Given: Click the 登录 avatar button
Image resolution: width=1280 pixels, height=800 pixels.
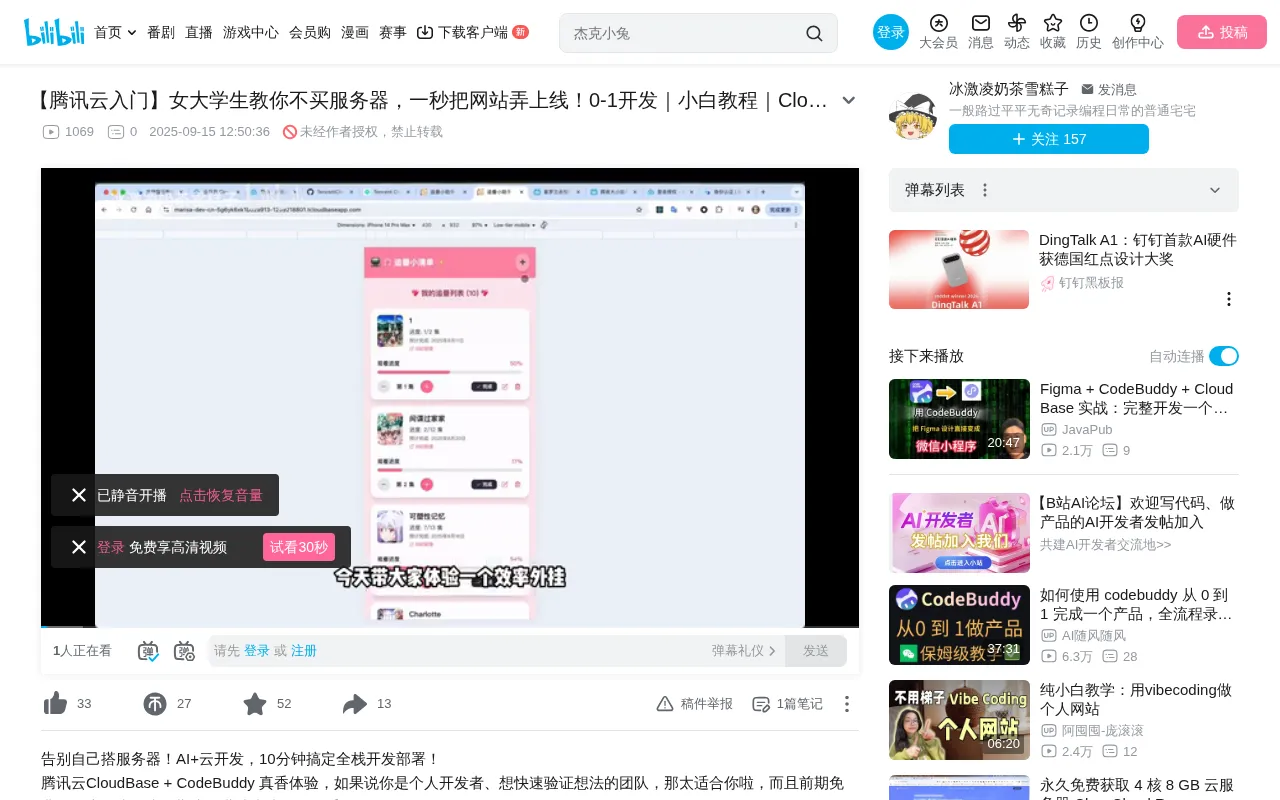Looking at the screenshot, I should pyautogui.click(x=891, y=32).
